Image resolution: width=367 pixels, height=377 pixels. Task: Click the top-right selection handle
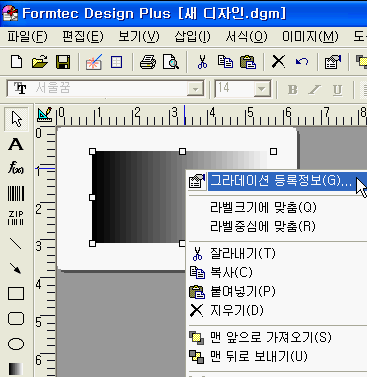click(273, 152)
